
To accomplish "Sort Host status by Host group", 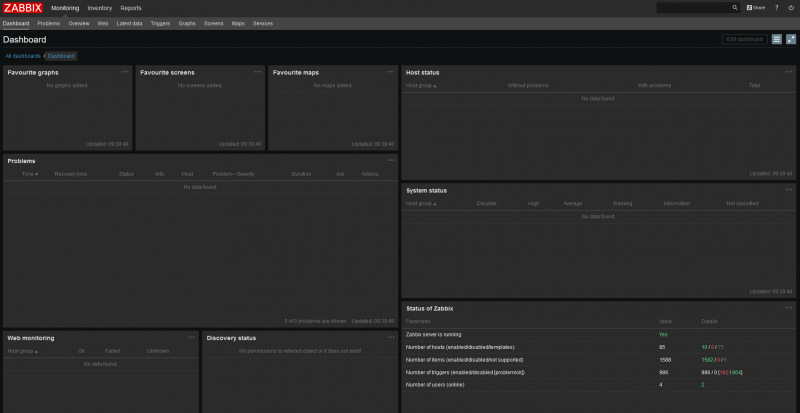I will [421, 86].
